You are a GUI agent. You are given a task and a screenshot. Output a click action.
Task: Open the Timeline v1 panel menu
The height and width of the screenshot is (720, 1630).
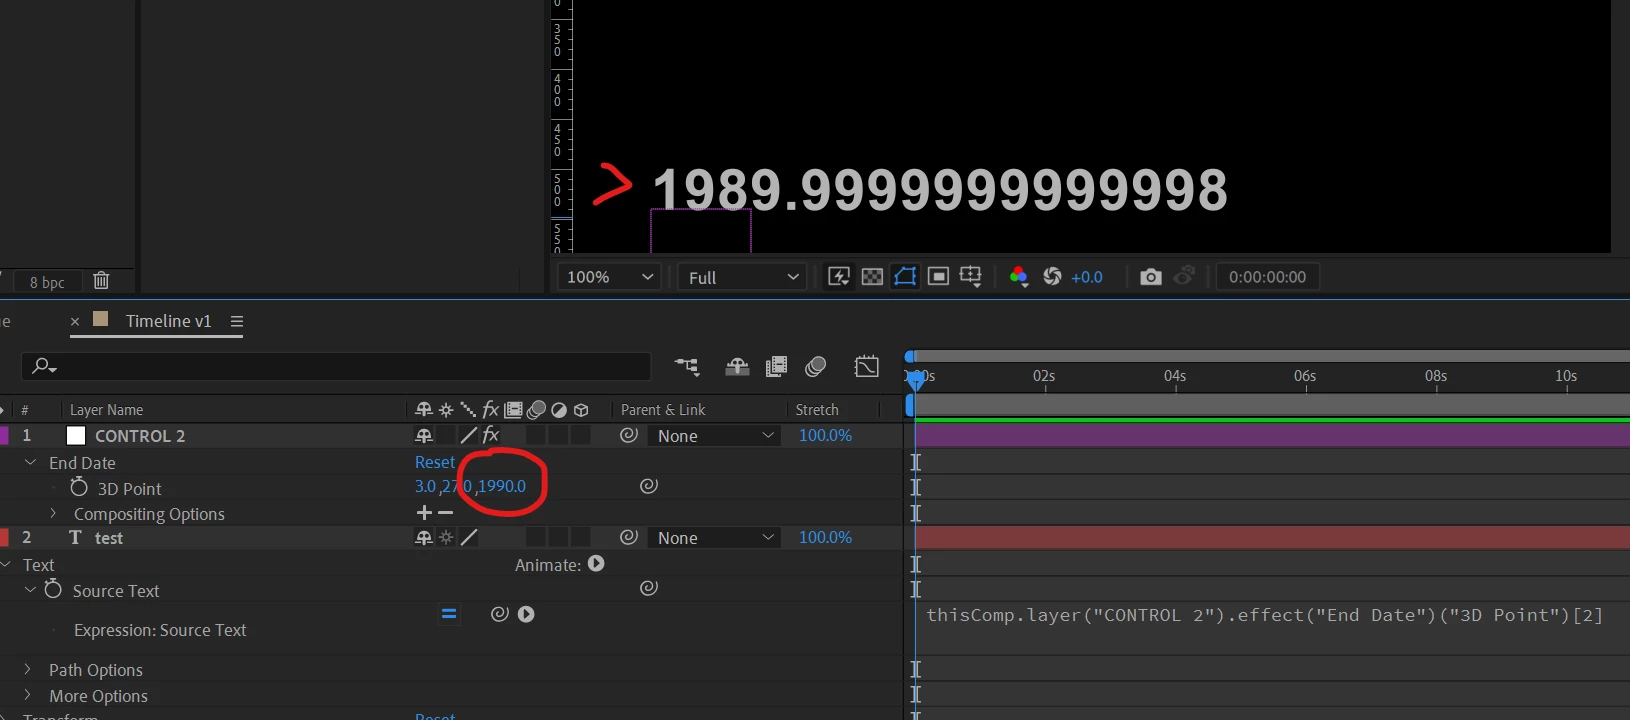point(237,321)
